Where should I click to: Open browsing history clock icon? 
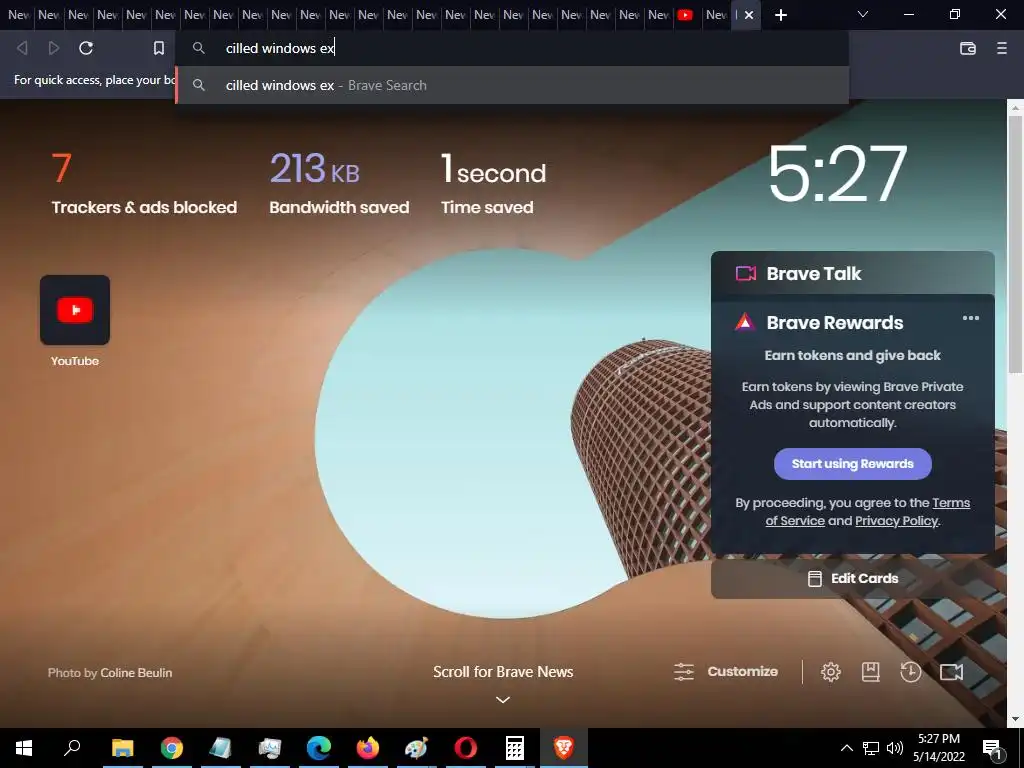click(910, 671)
